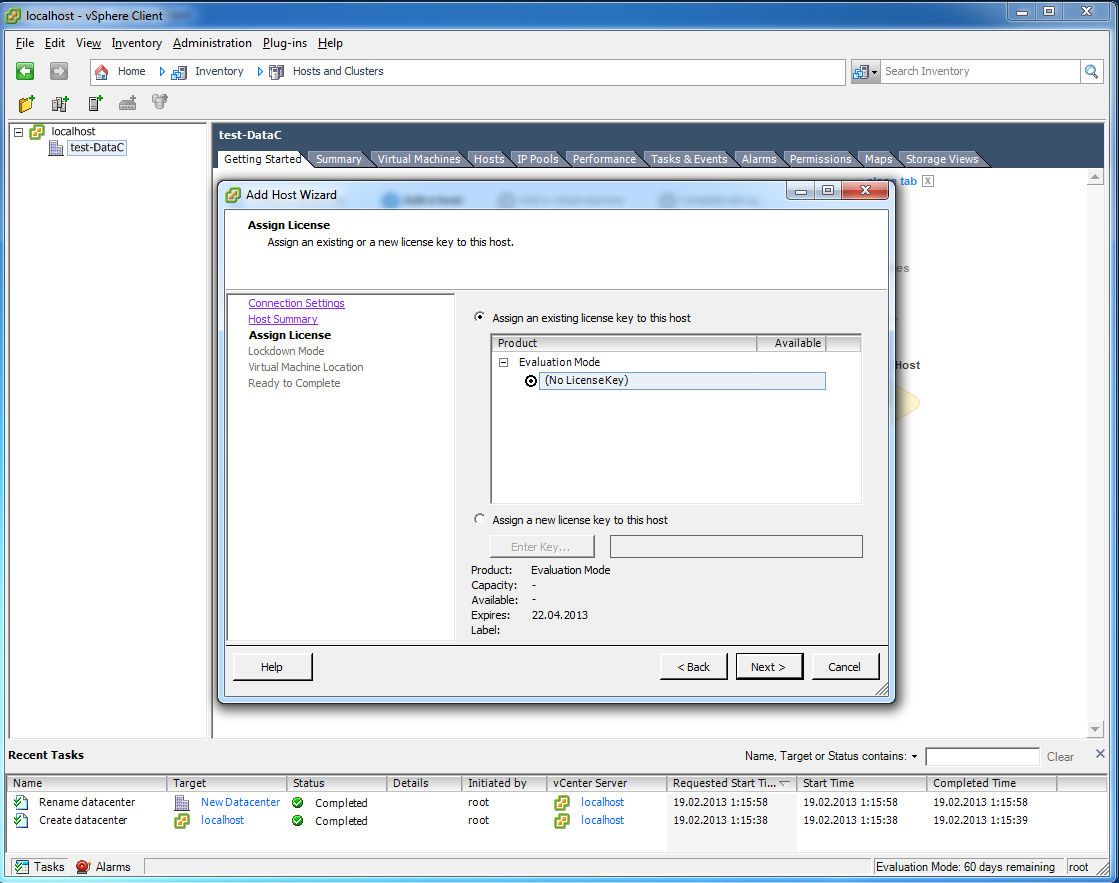Viewport: 1119px width, 883px height.
Task: Click the main panel scrollbar down arrow
Action: tap(1095, 729)
